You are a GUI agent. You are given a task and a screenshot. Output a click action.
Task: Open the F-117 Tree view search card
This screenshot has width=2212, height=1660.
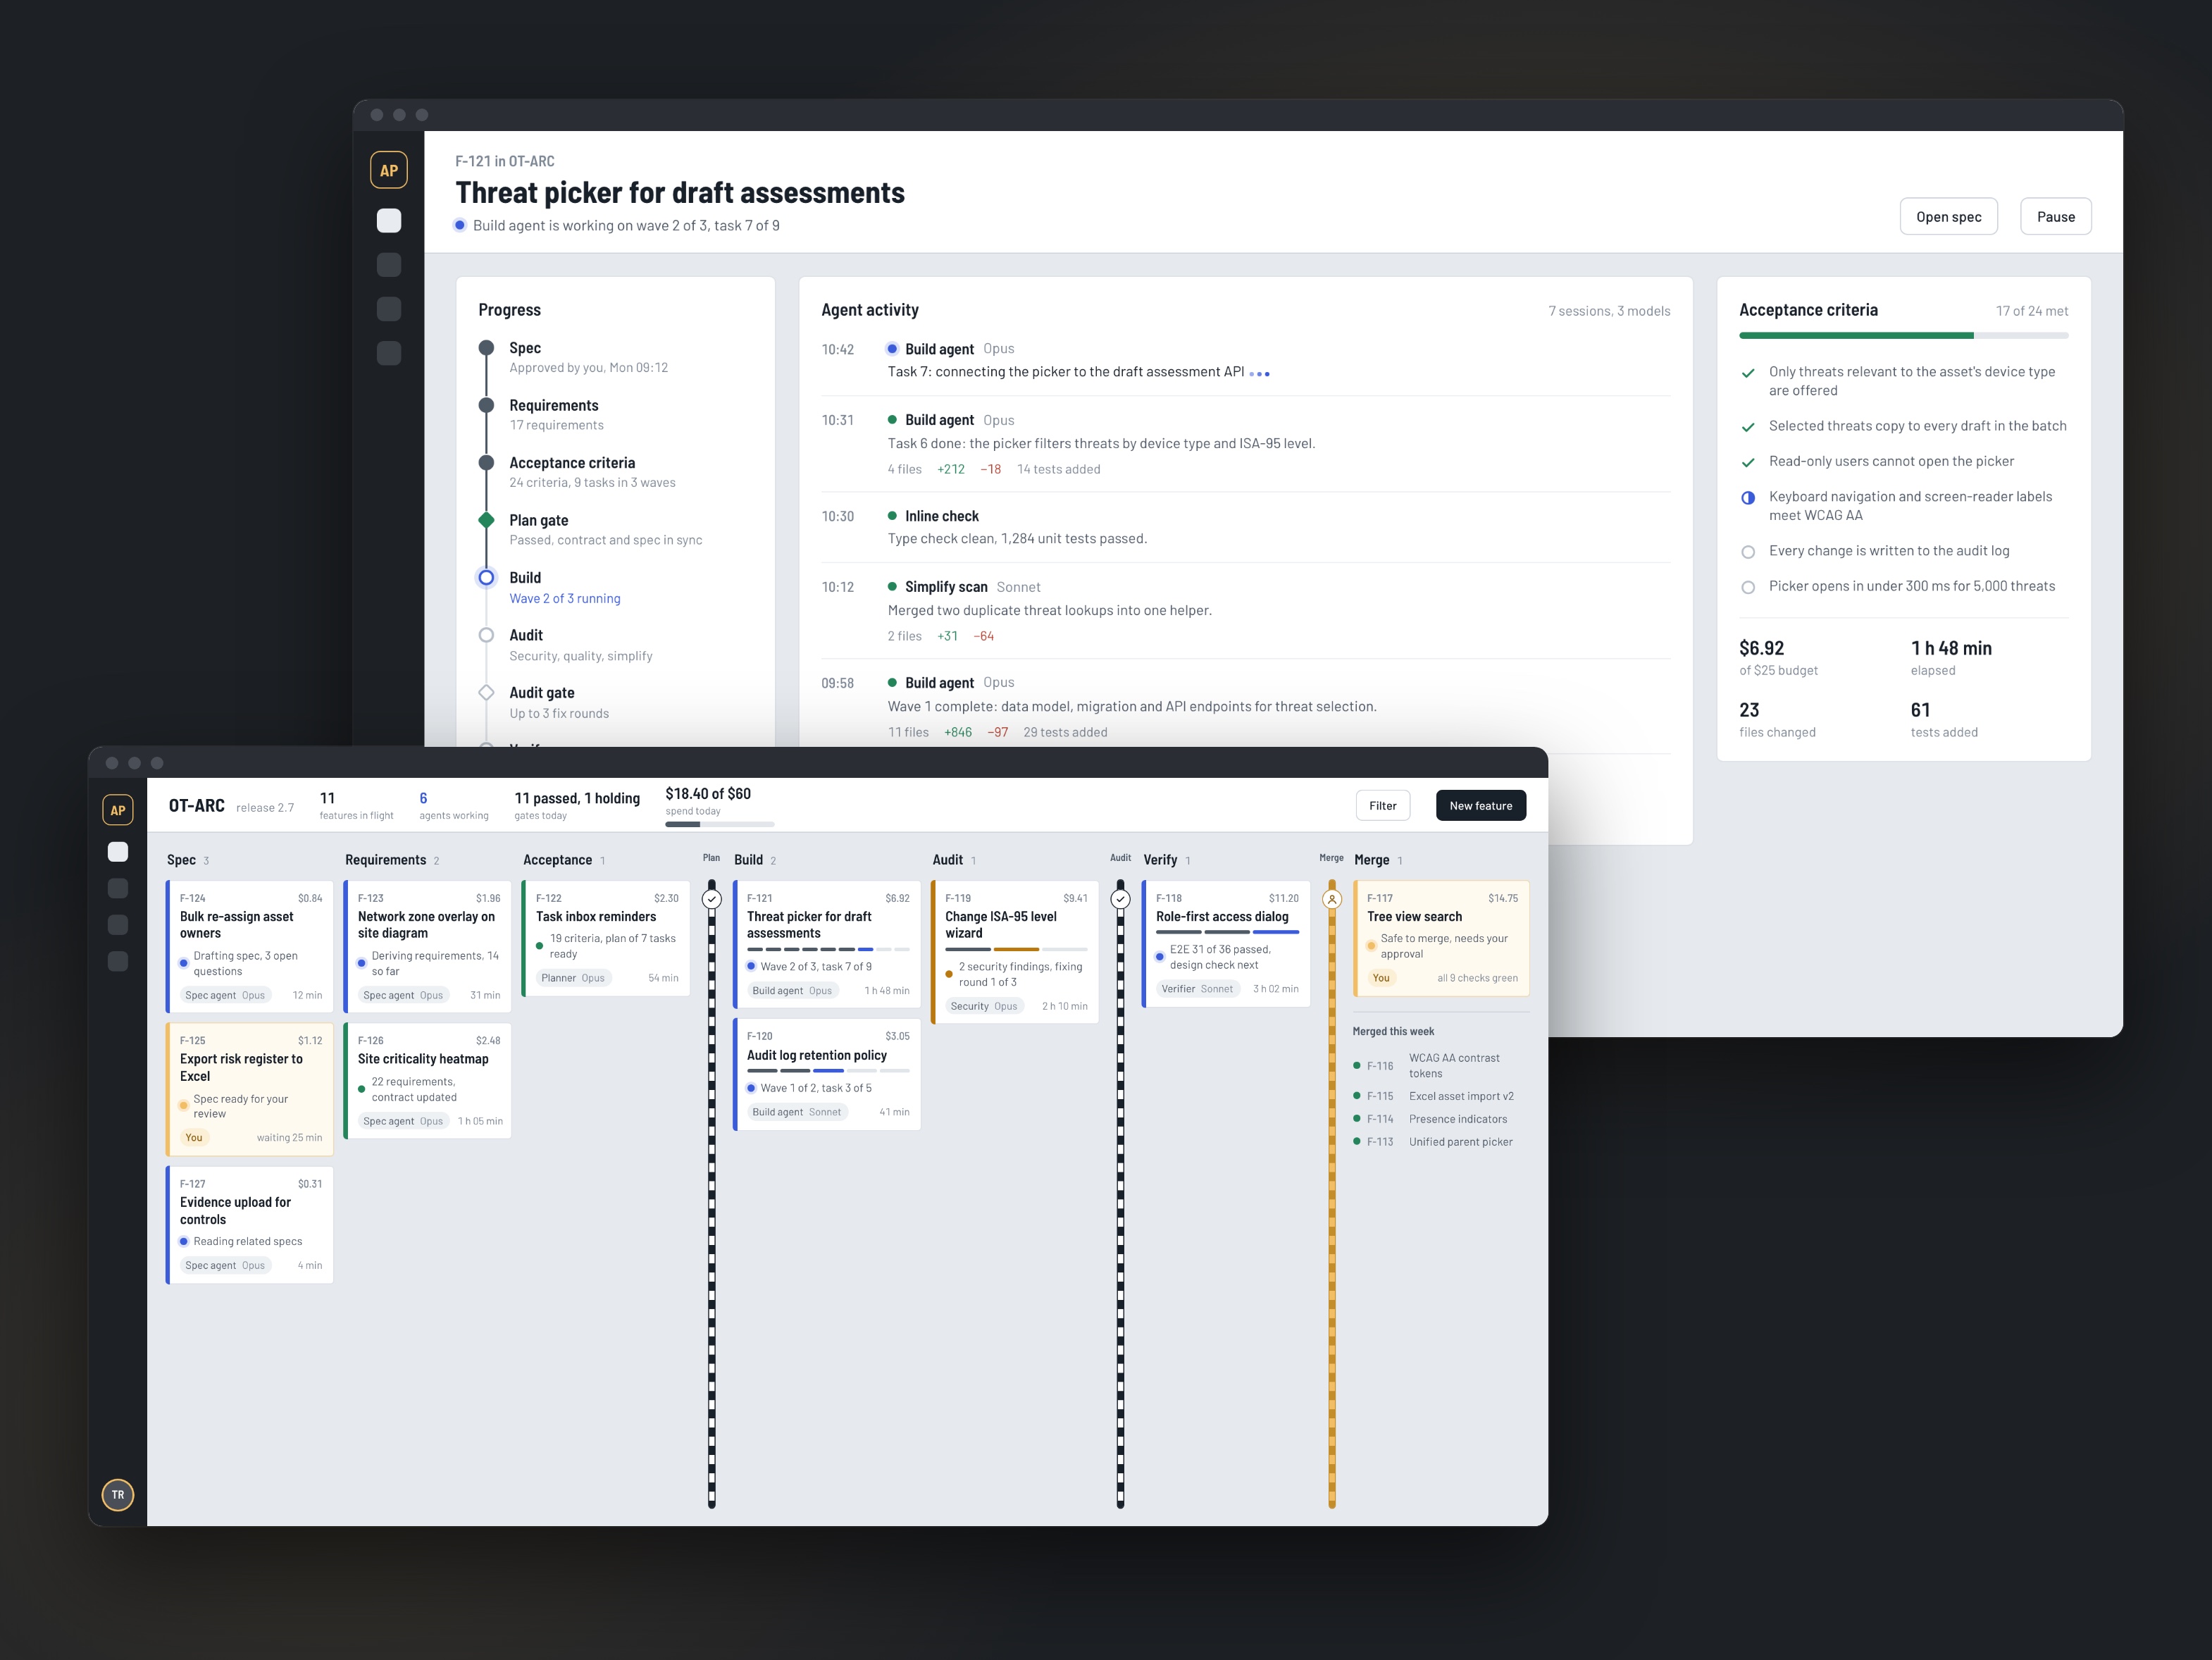[x=1441, y=938]
